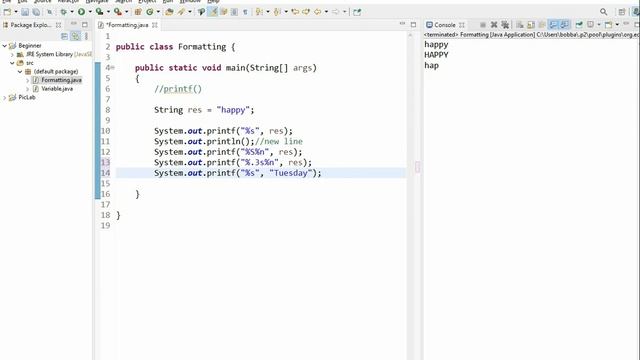
Task: Toggle Scroll Lock in Console toolbar
Action: tap(531, 25)
